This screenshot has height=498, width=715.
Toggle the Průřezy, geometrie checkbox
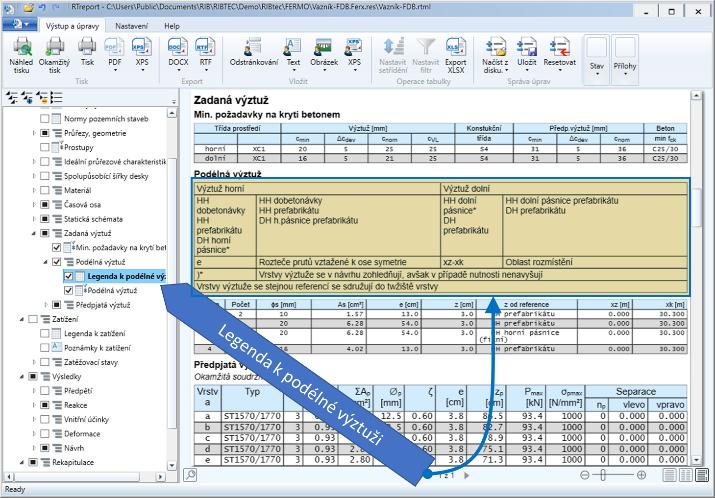(45, 133)
